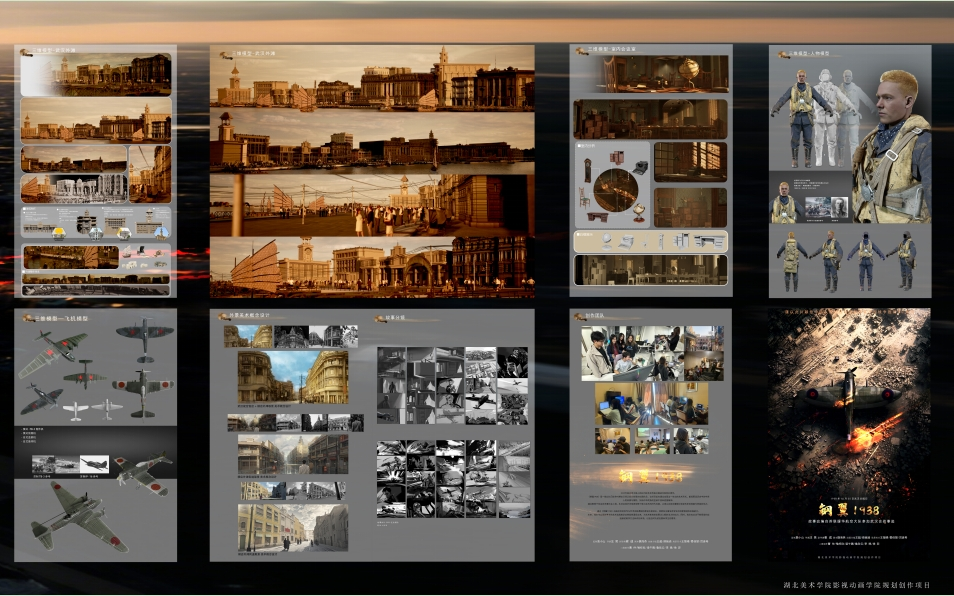Click the 钢翼1938 title on the movie poster
Viewport: 954px width, 596px height.
click(848, 509)
